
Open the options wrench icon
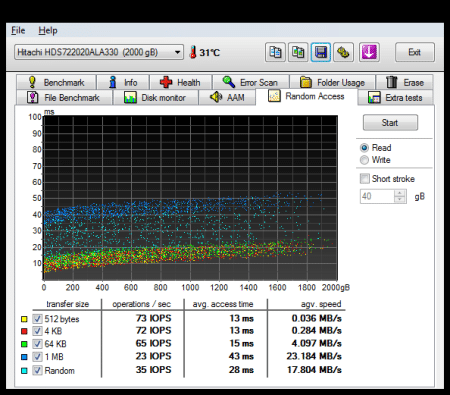343,52
